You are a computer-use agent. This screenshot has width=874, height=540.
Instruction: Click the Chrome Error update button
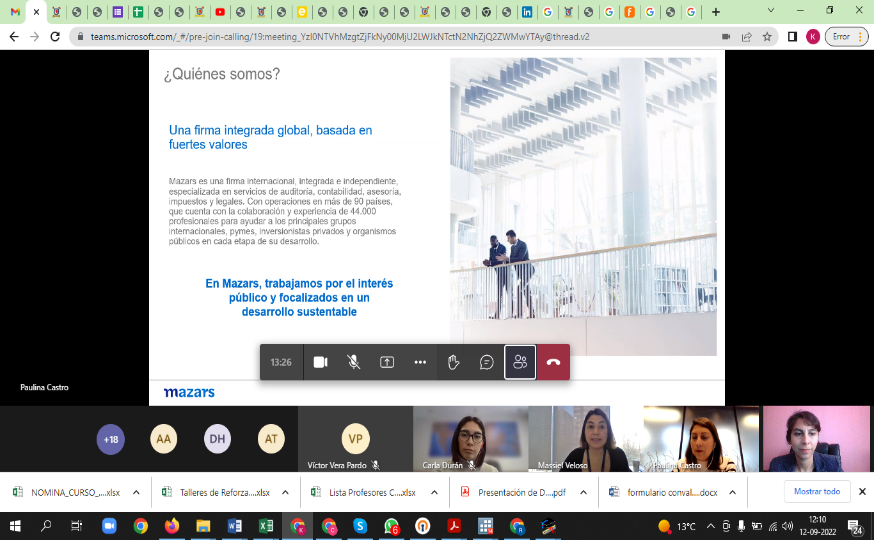pyautogui.click(x=846, y=37)
